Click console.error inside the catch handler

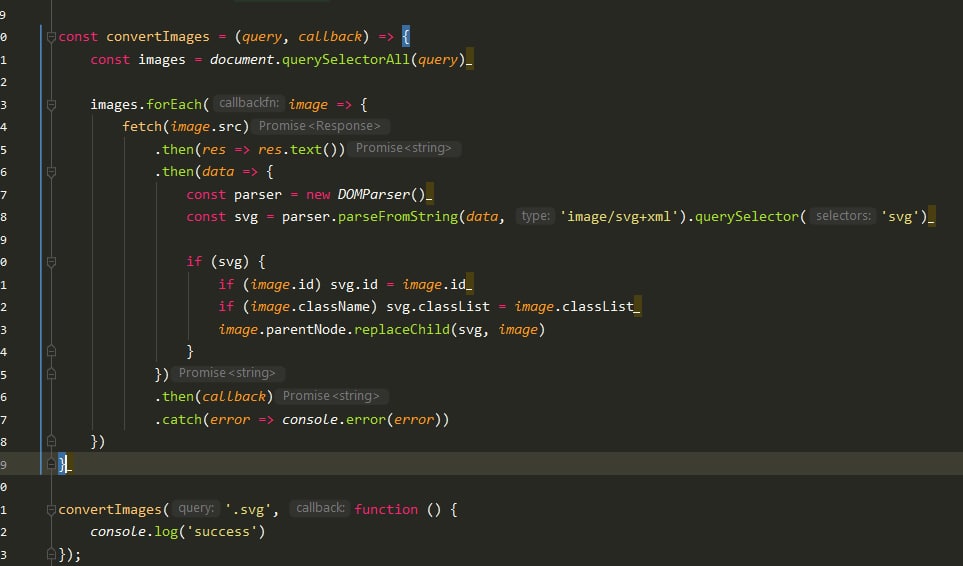point(334,419)
